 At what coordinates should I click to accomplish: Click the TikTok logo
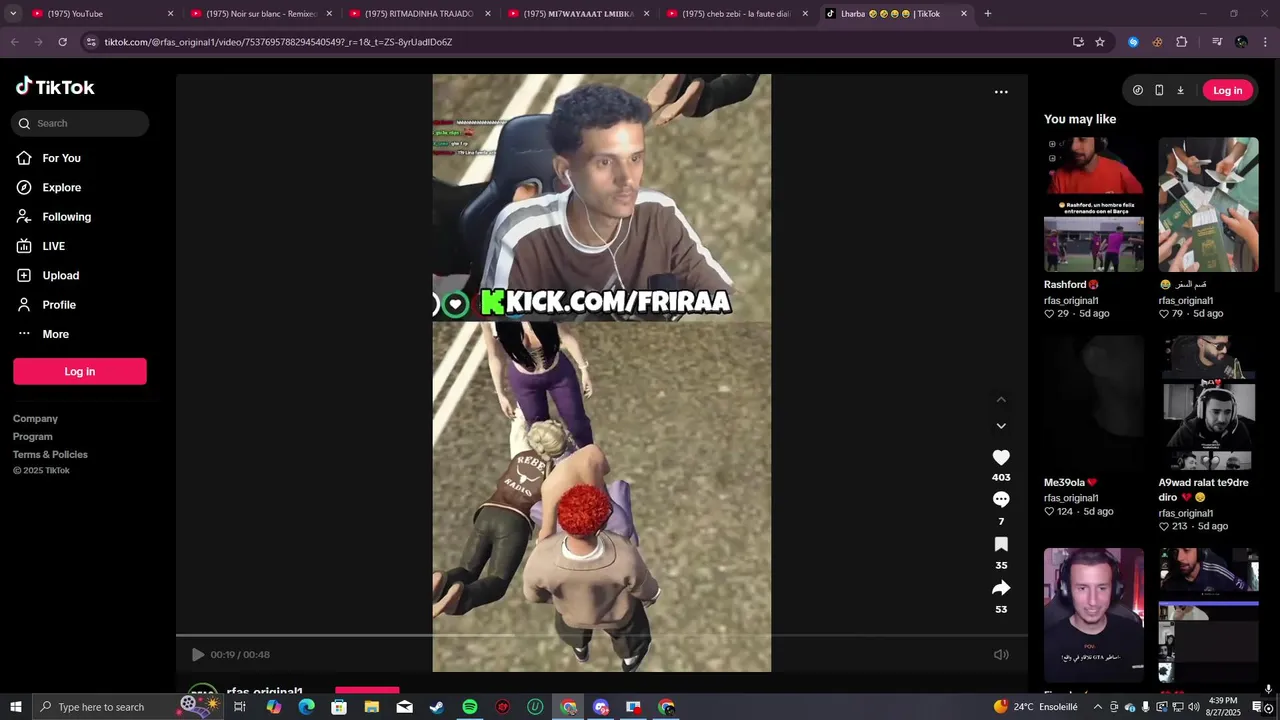coord(55,87)
